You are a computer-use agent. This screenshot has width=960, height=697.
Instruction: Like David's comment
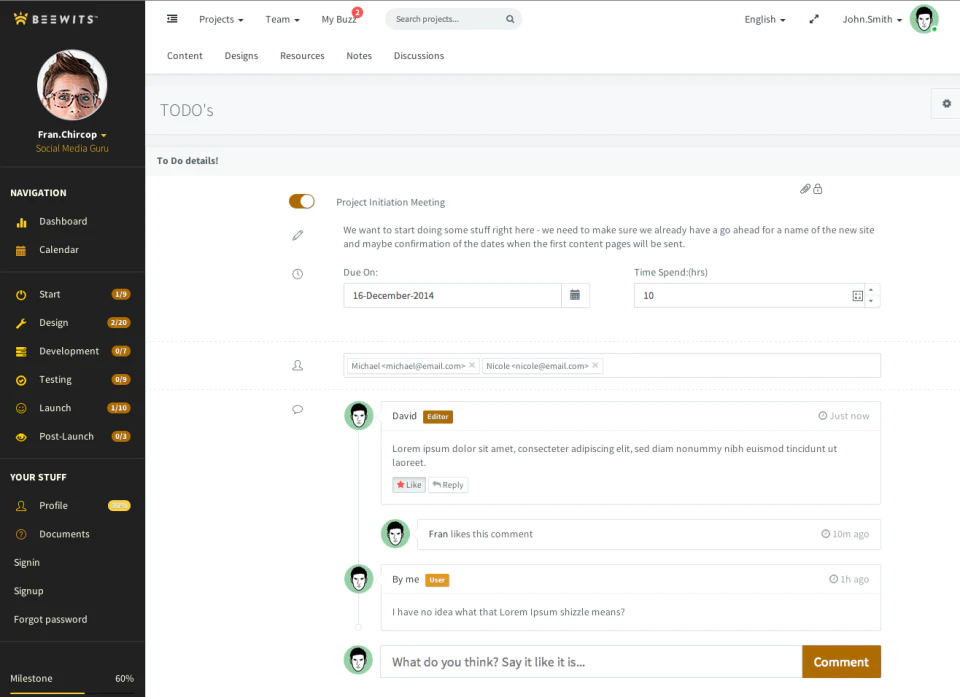[409, 484]
